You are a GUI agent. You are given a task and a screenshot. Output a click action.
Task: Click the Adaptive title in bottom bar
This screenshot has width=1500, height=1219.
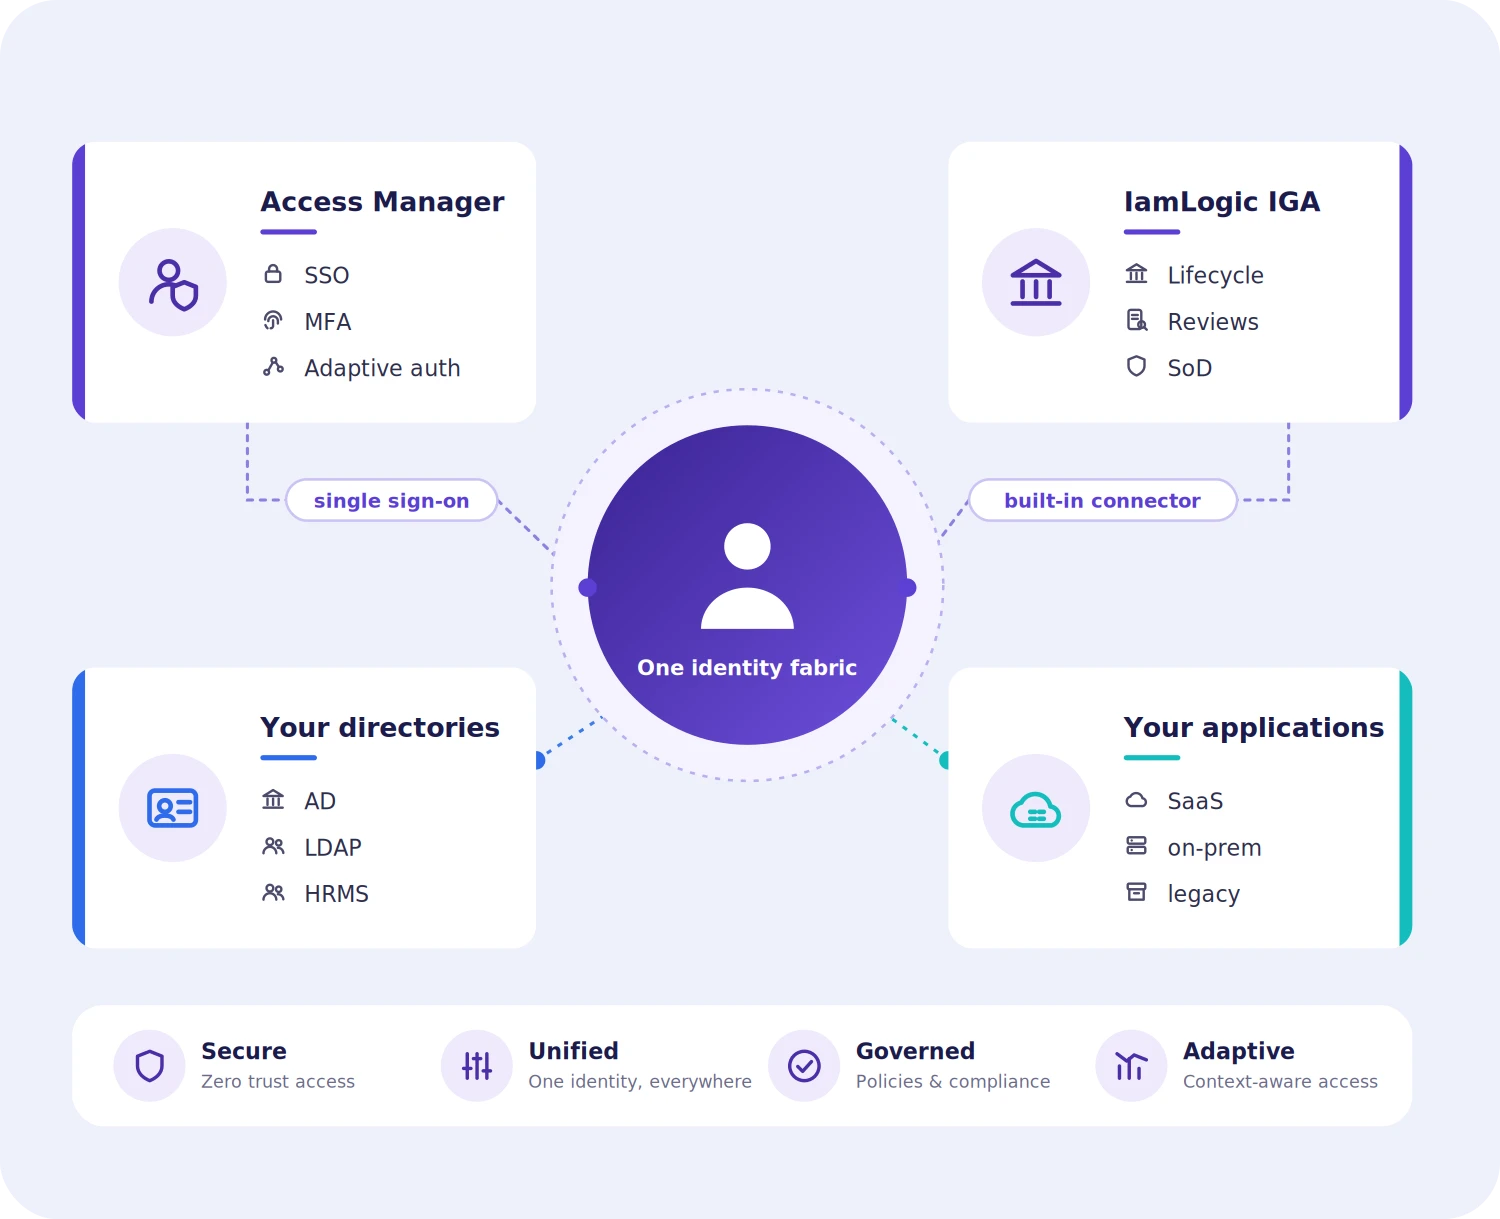pos(1239,1051)
